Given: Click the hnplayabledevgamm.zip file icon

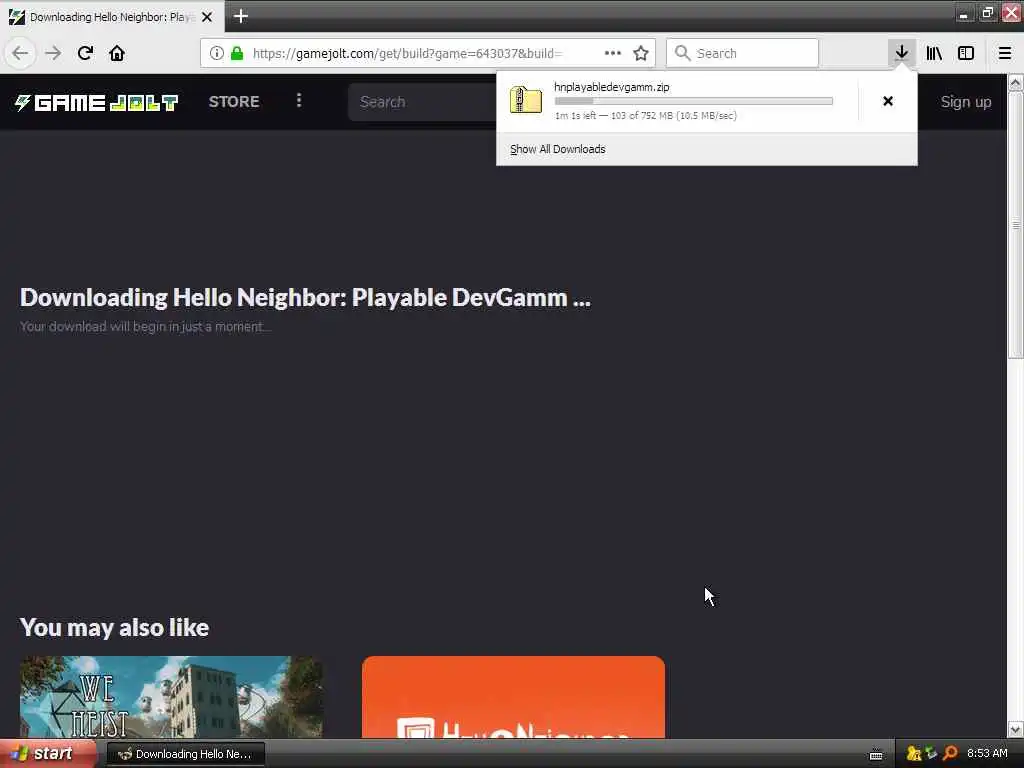Looking at the screenshot, I should (526, 101).
